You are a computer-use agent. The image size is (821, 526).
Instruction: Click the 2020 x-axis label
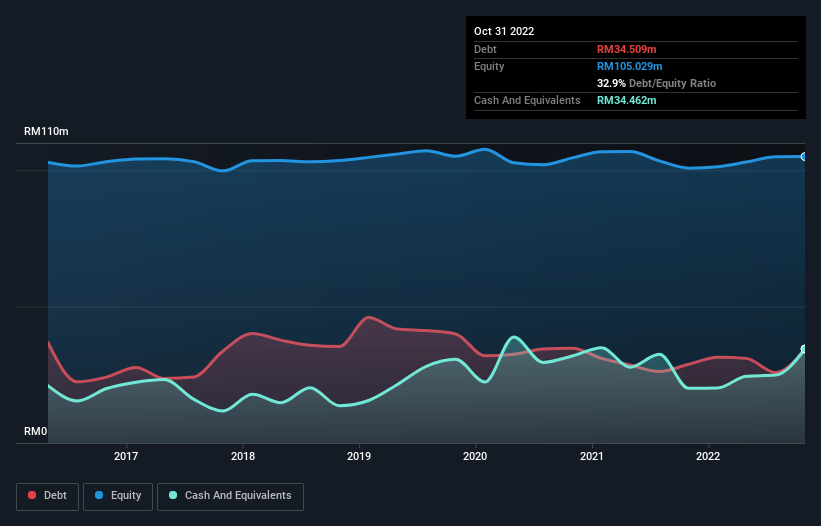point(475,456)
